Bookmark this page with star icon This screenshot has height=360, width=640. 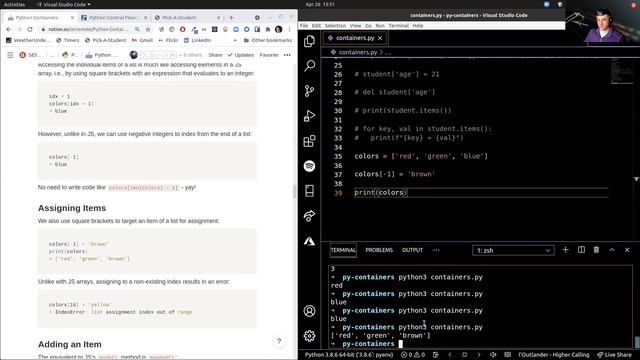pos(148,29)
